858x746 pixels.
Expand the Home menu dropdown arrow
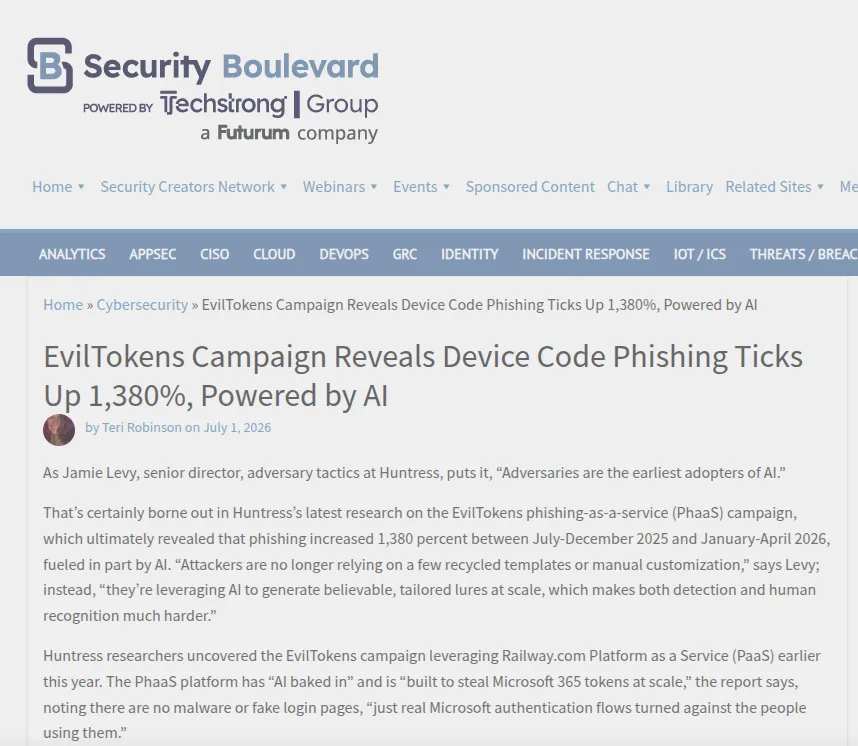coord(81,187)
